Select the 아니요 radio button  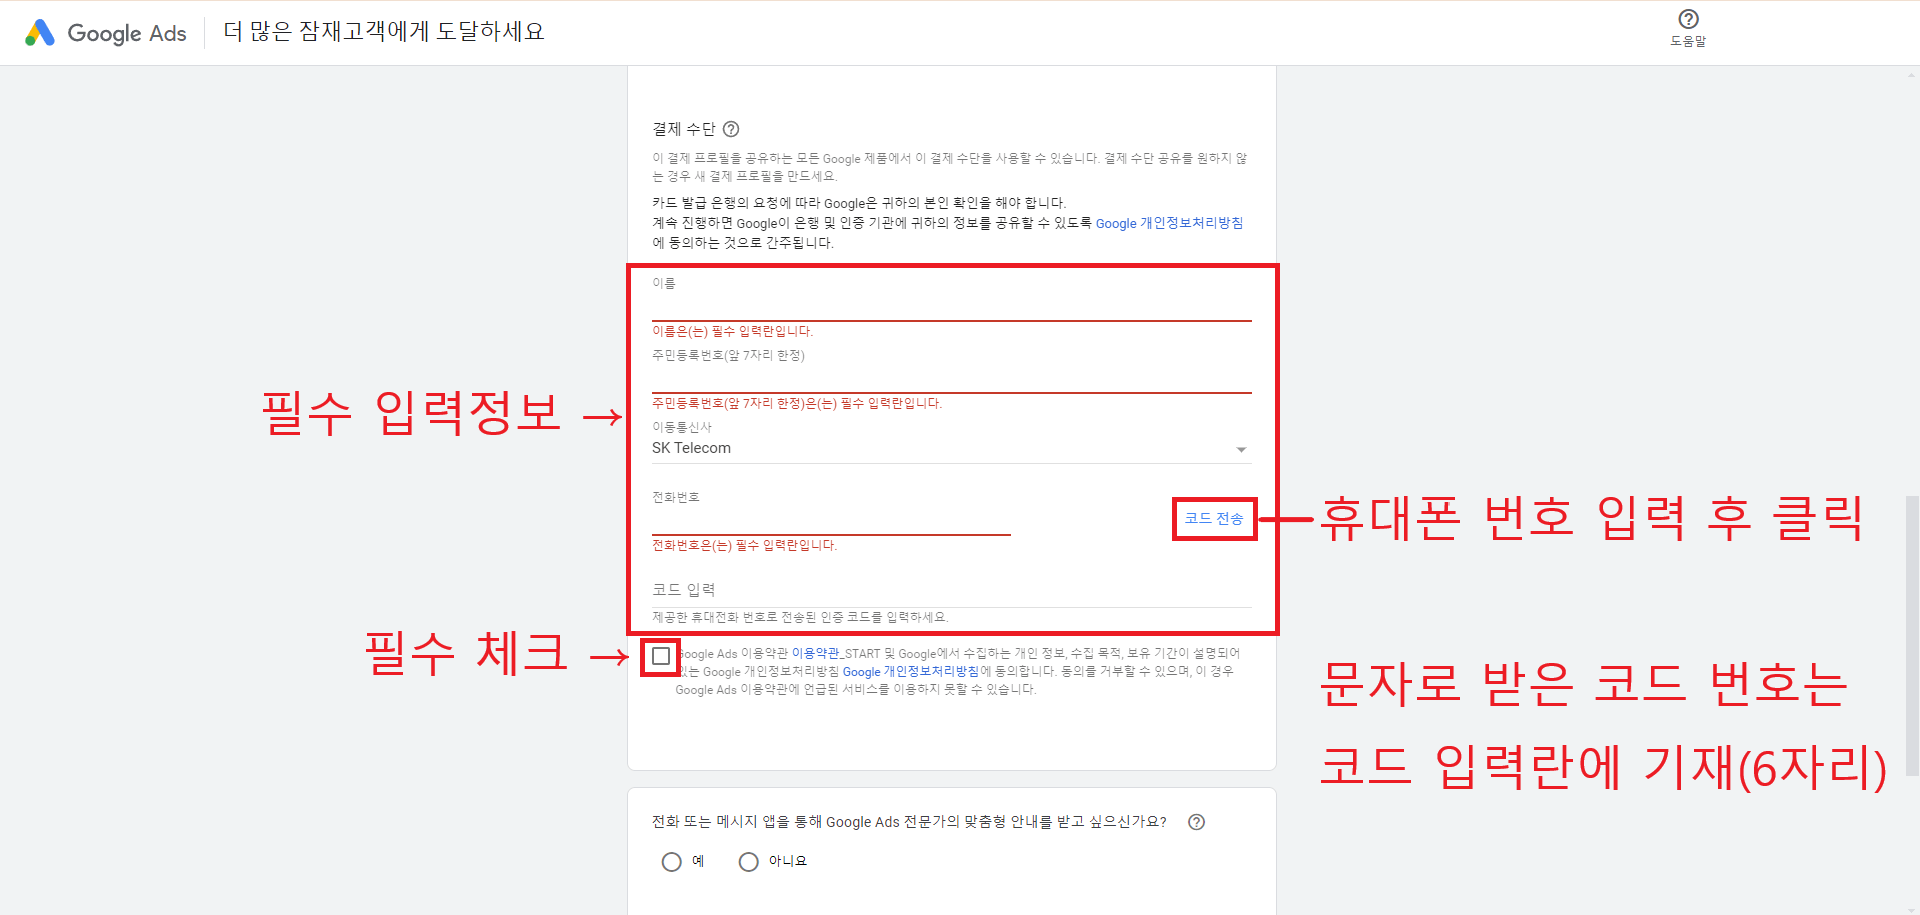click(x=748, y=861)
